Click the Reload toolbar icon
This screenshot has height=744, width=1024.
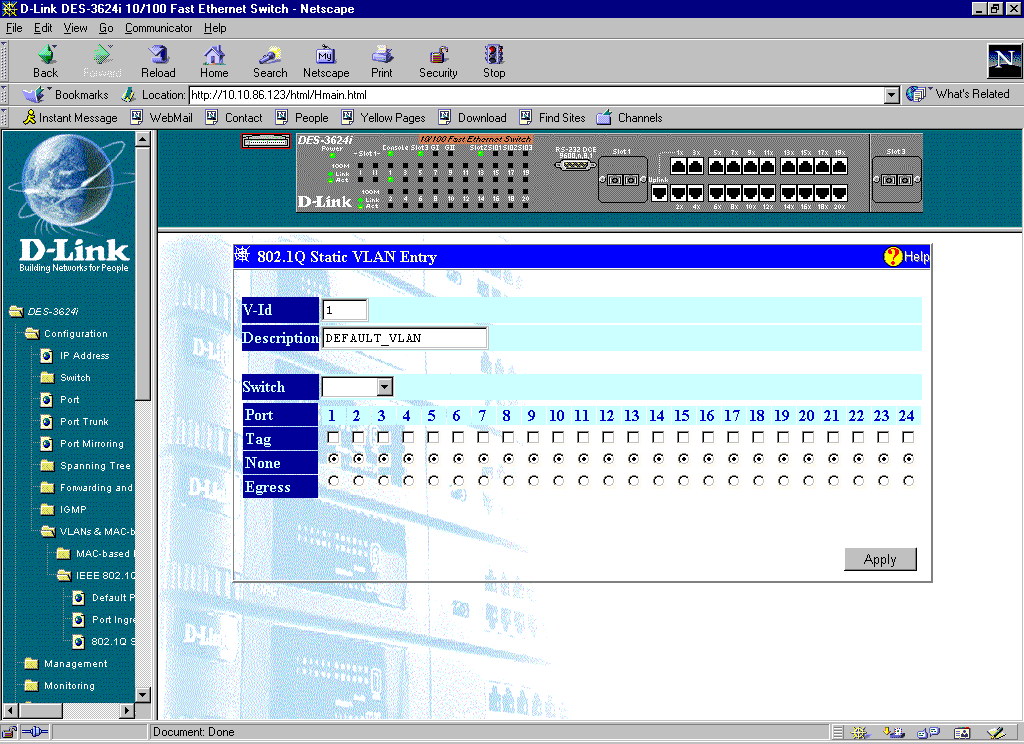point(158,56)
